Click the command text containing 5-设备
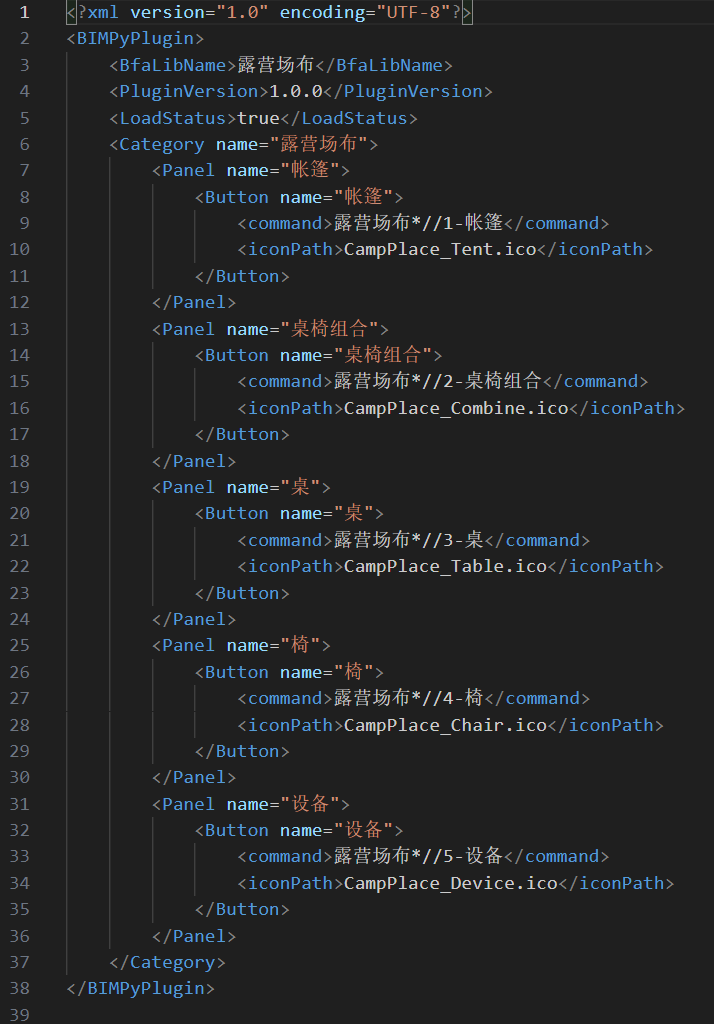This screenshot has width=714, height=1024. click(418, 856)
